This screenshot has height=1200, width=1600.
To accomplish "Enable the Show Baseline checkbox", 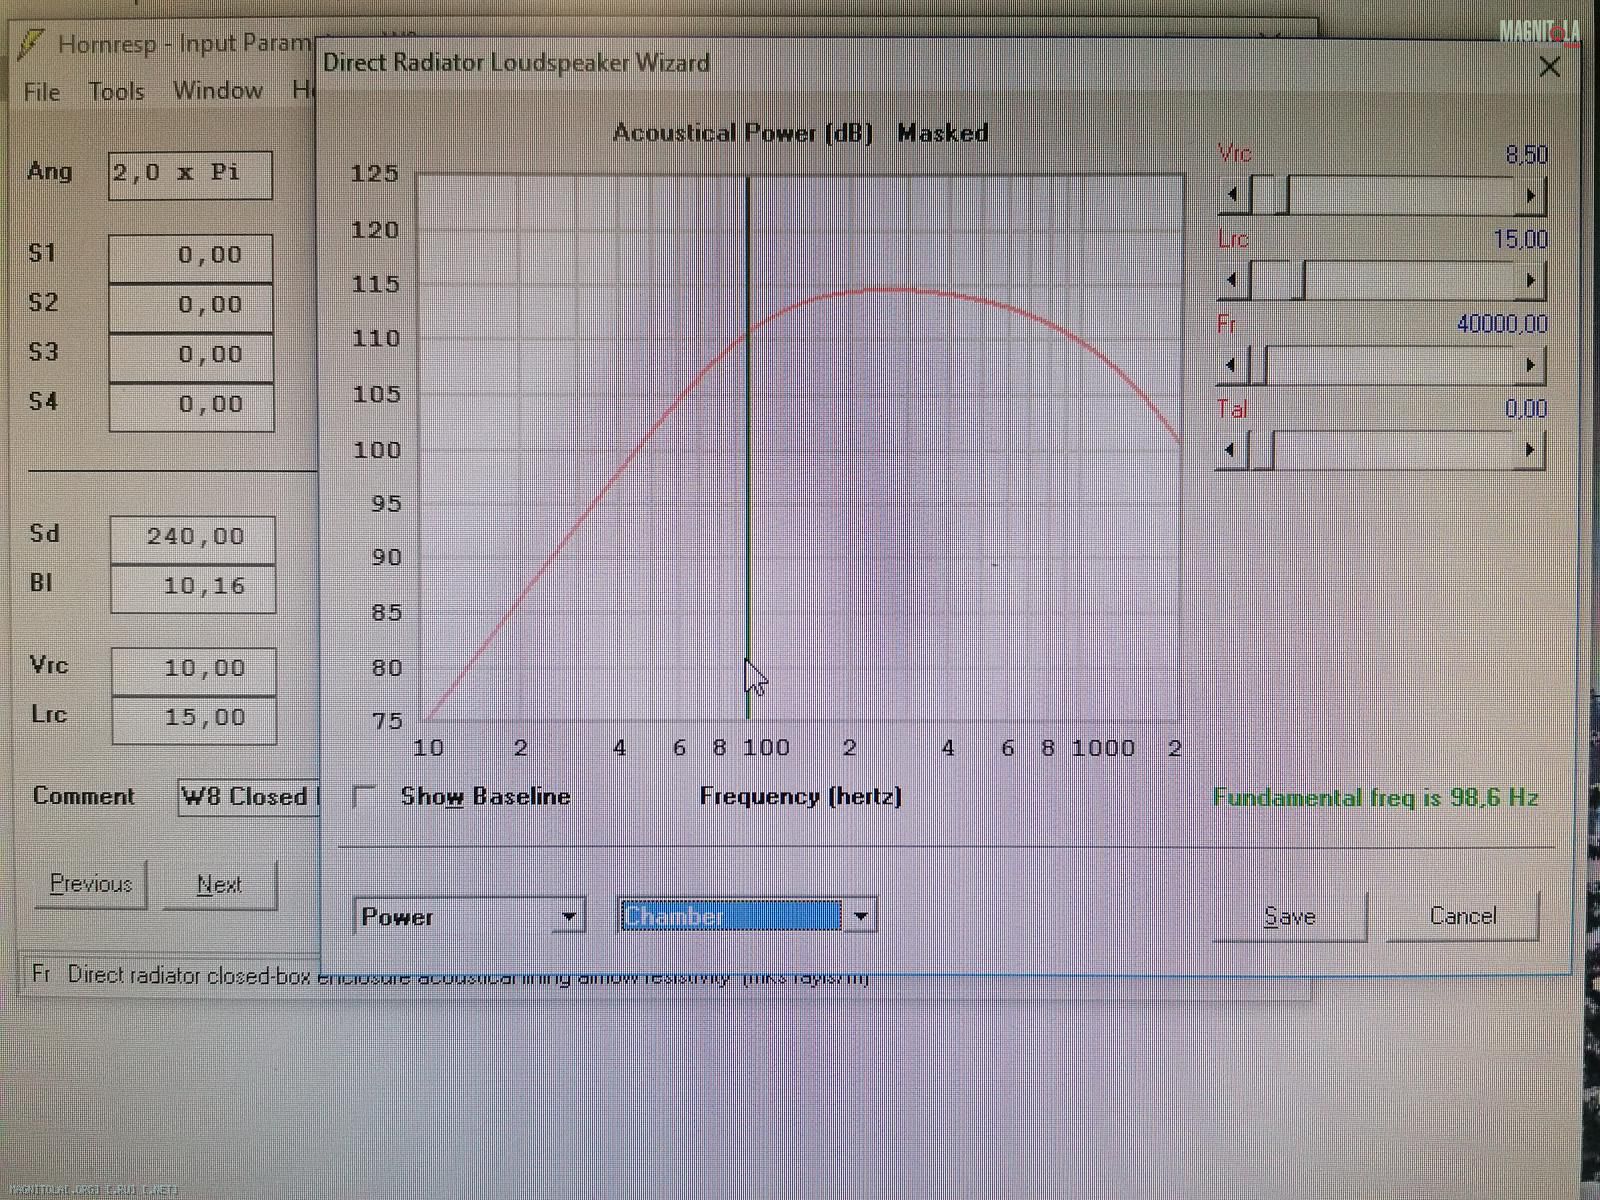I will click(365, 797).
